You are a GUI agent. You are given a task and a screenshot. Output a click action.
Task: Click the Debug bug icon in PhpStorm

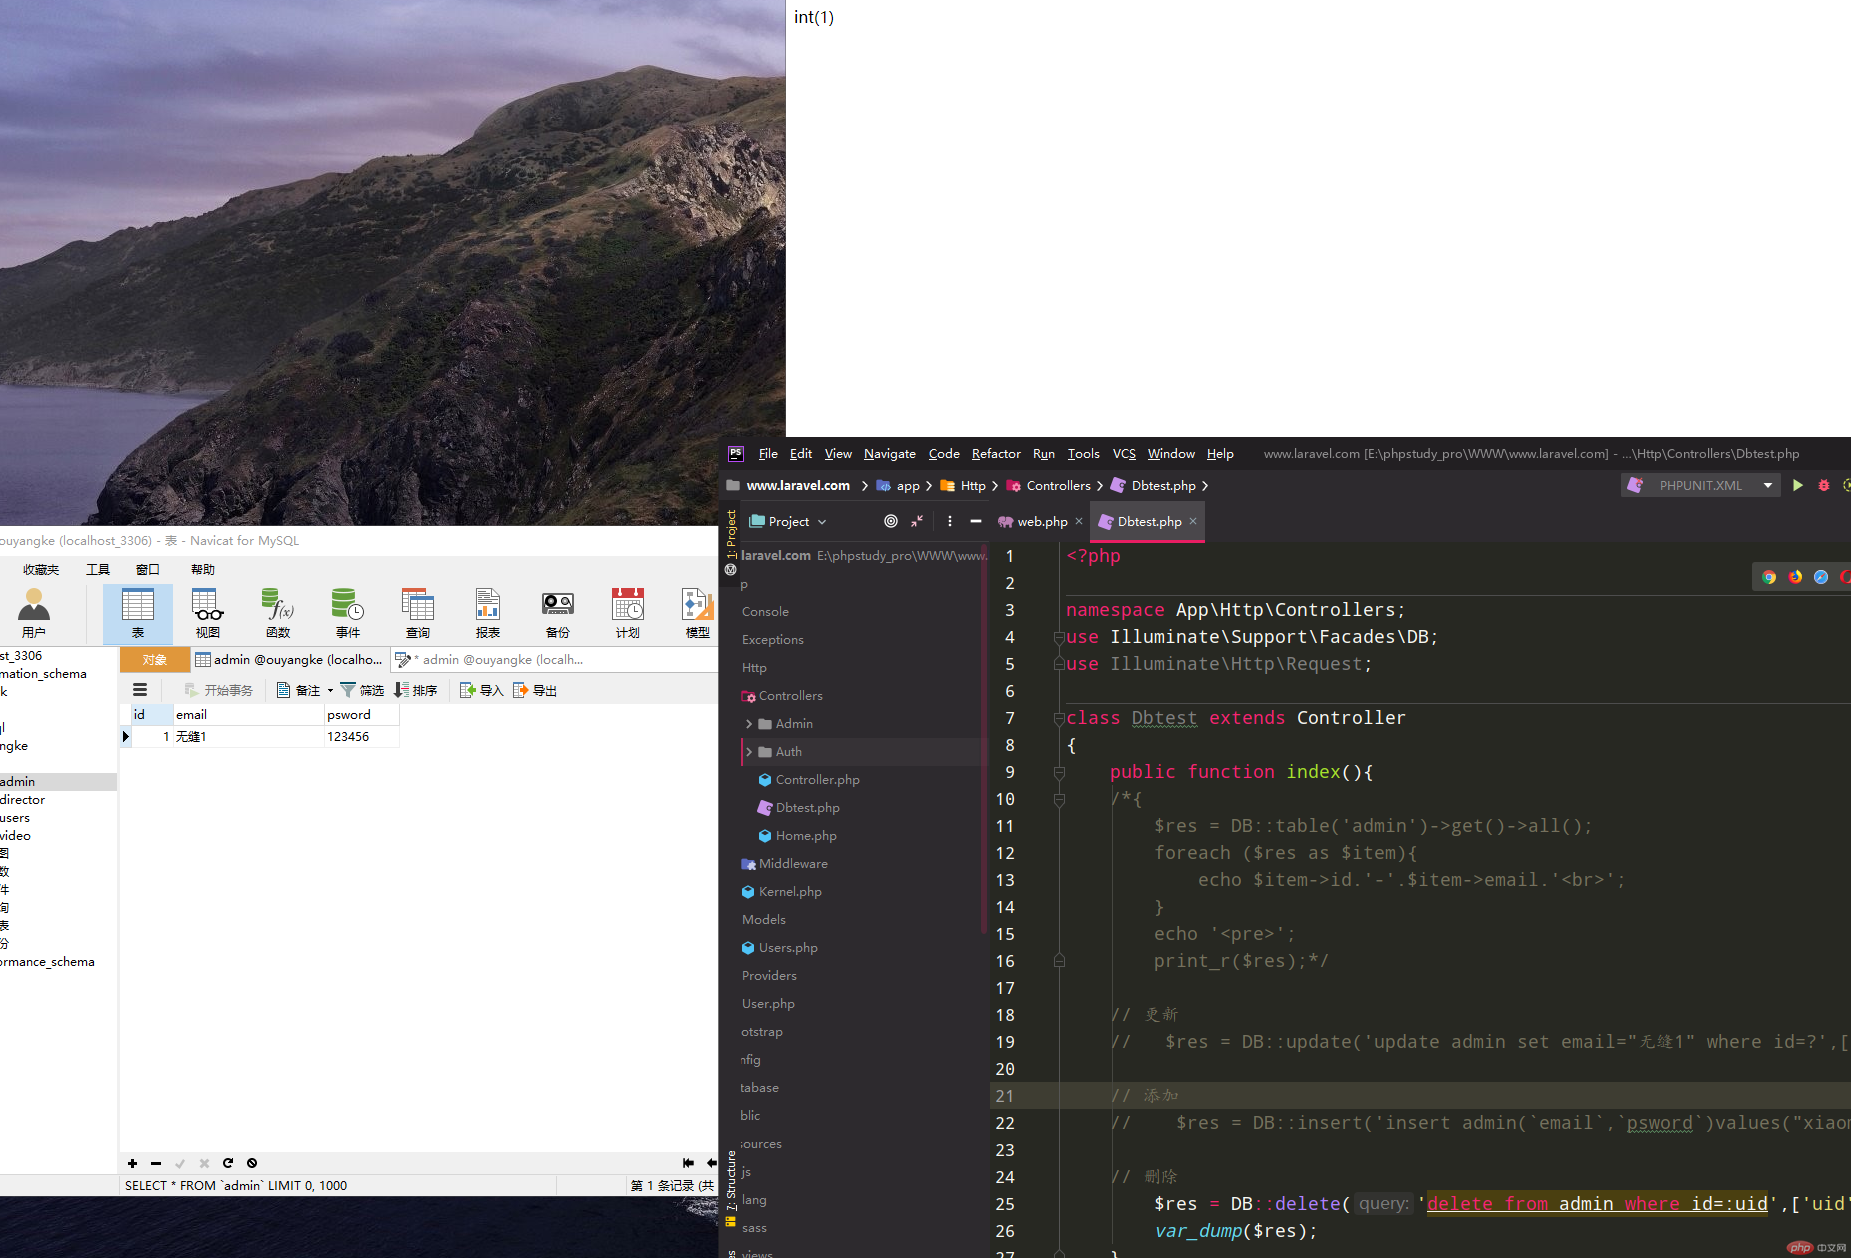point(1824,485)
